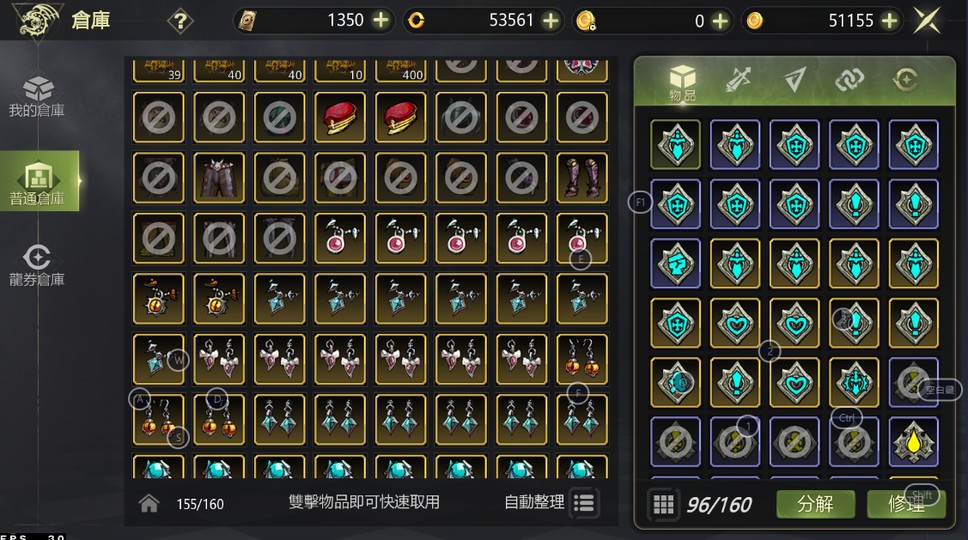968x540 pixels.
Task: Select the yellow flame jewel in inventory
Action: (x=913, y=442)
